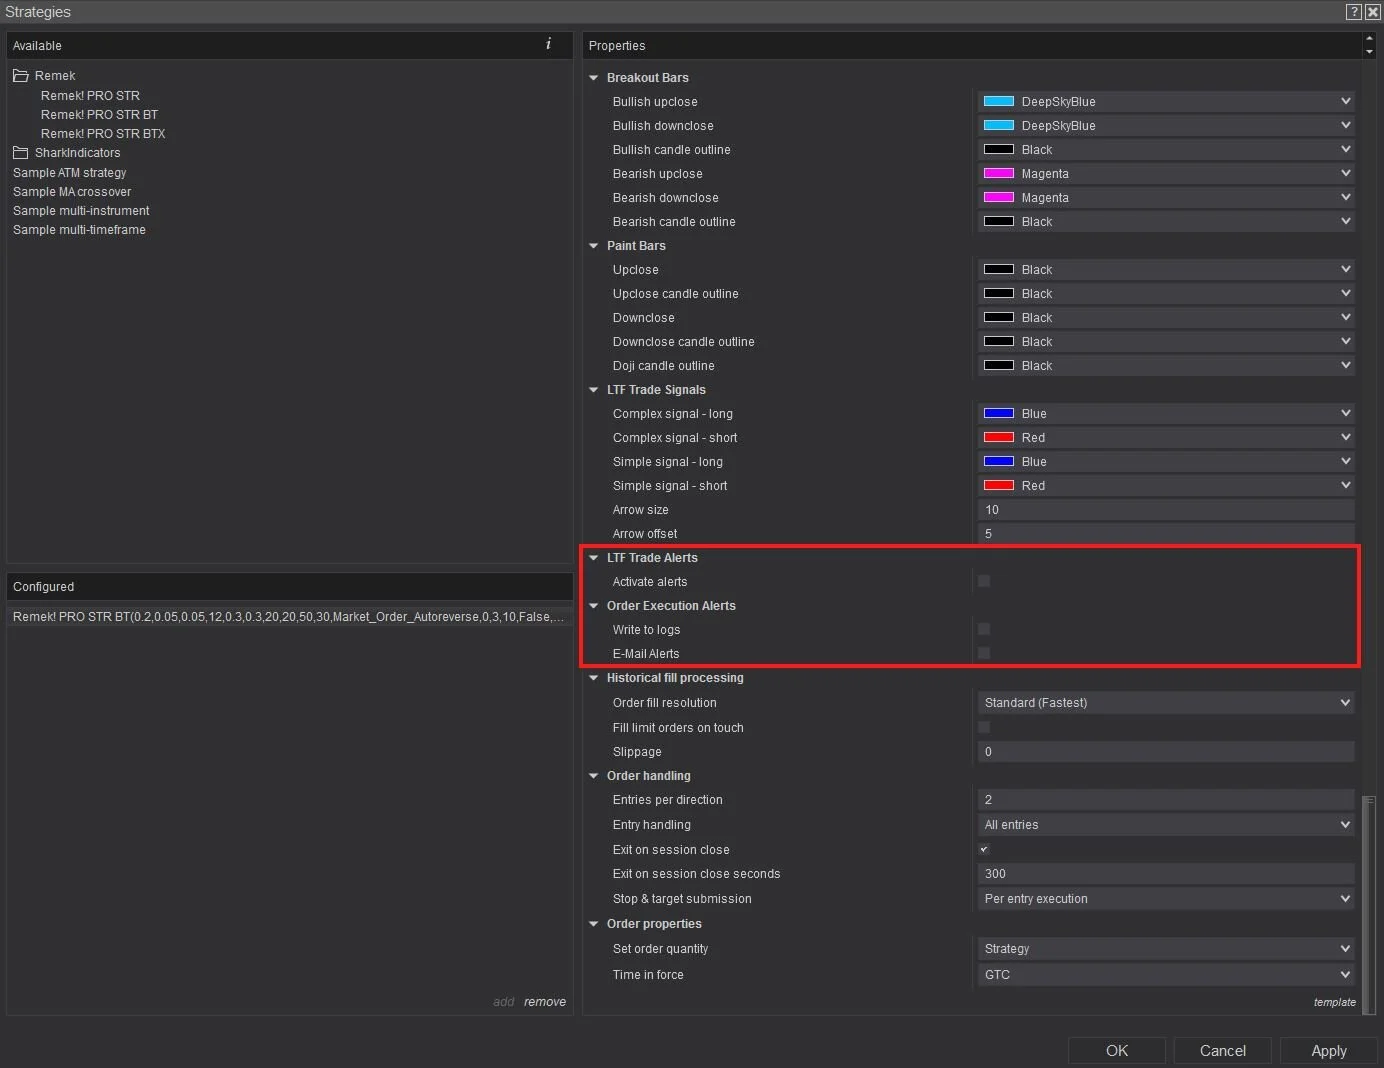Viewport: 1384px width, 1068px height.
Task: Select Sample ATM strategy
Action: pyautogui.click(x=69, y=173)
